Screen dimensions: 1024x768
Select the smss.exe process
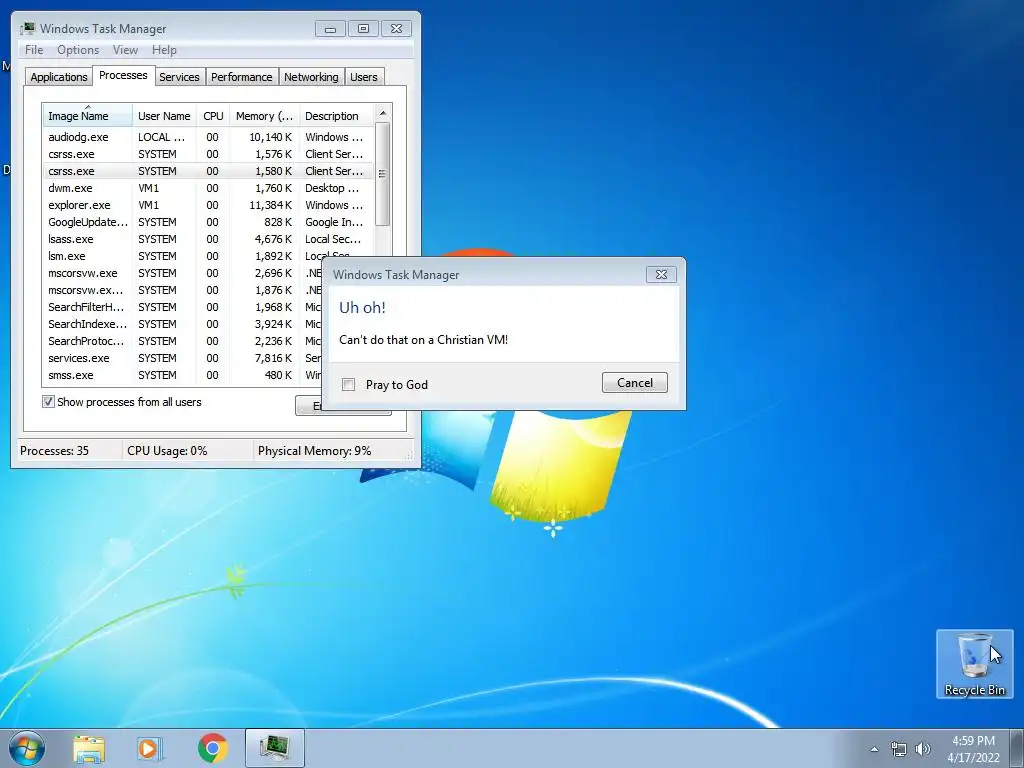183,375
